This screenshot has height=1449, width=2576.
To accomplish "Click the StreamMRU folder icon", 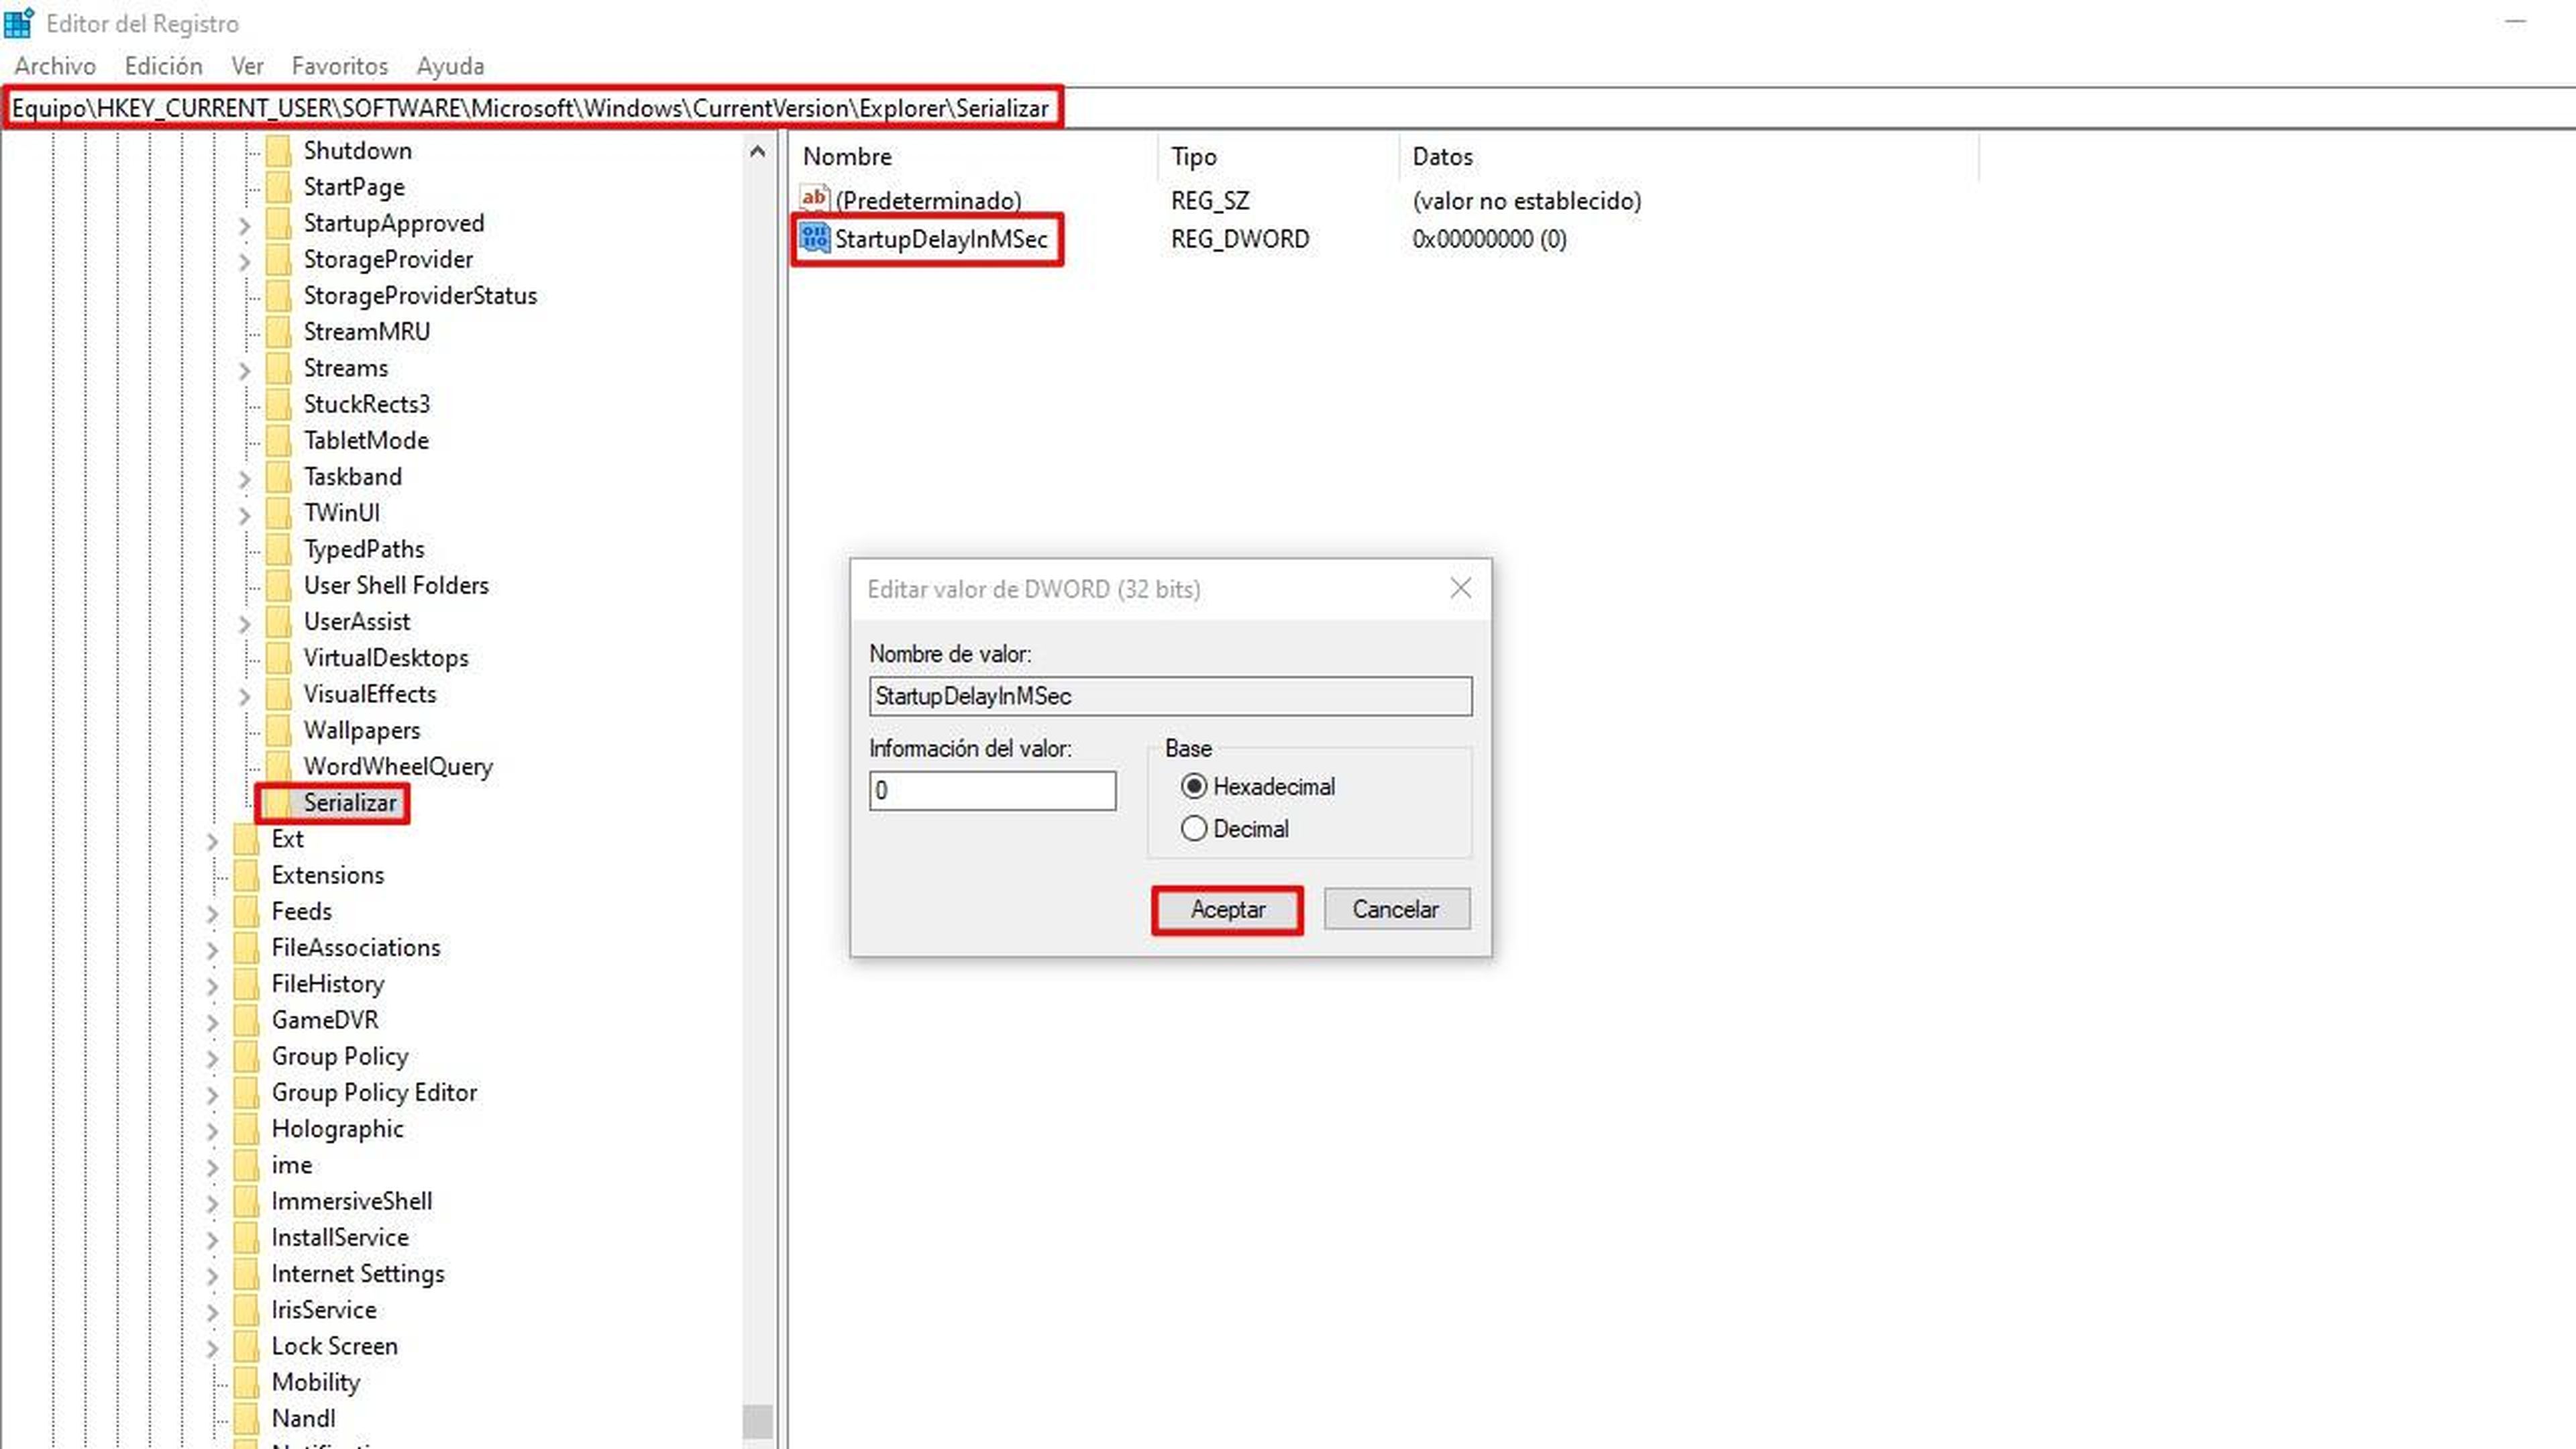I will 279,332.
